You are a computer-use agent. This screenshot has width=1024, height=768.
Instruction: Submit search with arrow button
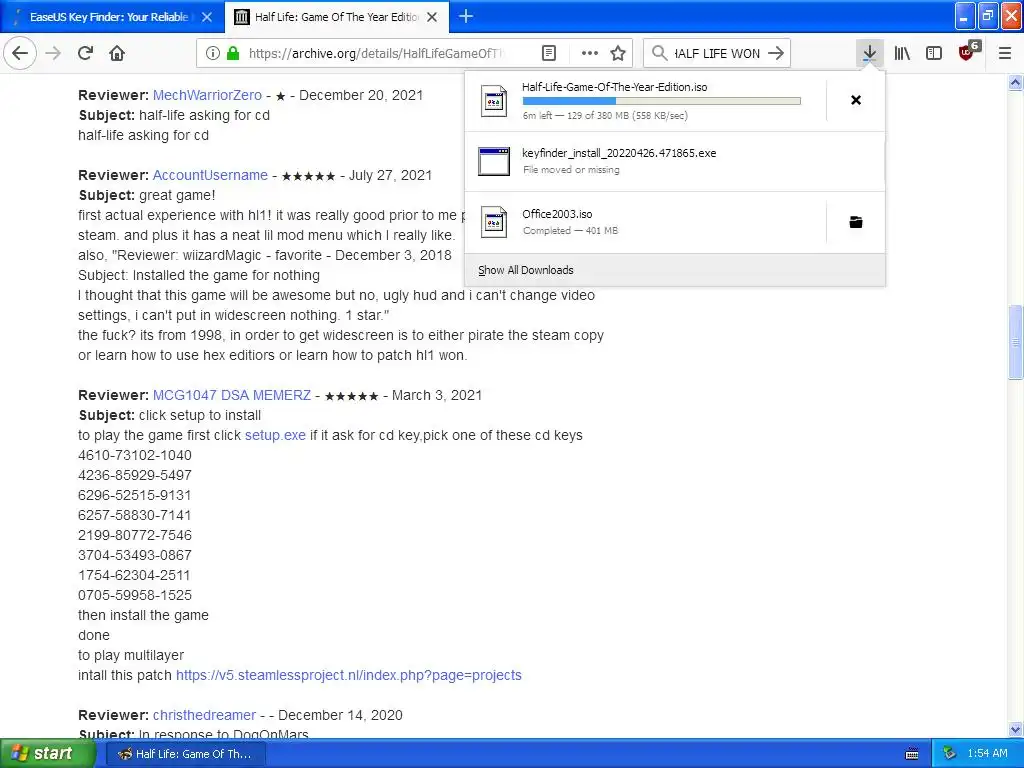[776, 54]
